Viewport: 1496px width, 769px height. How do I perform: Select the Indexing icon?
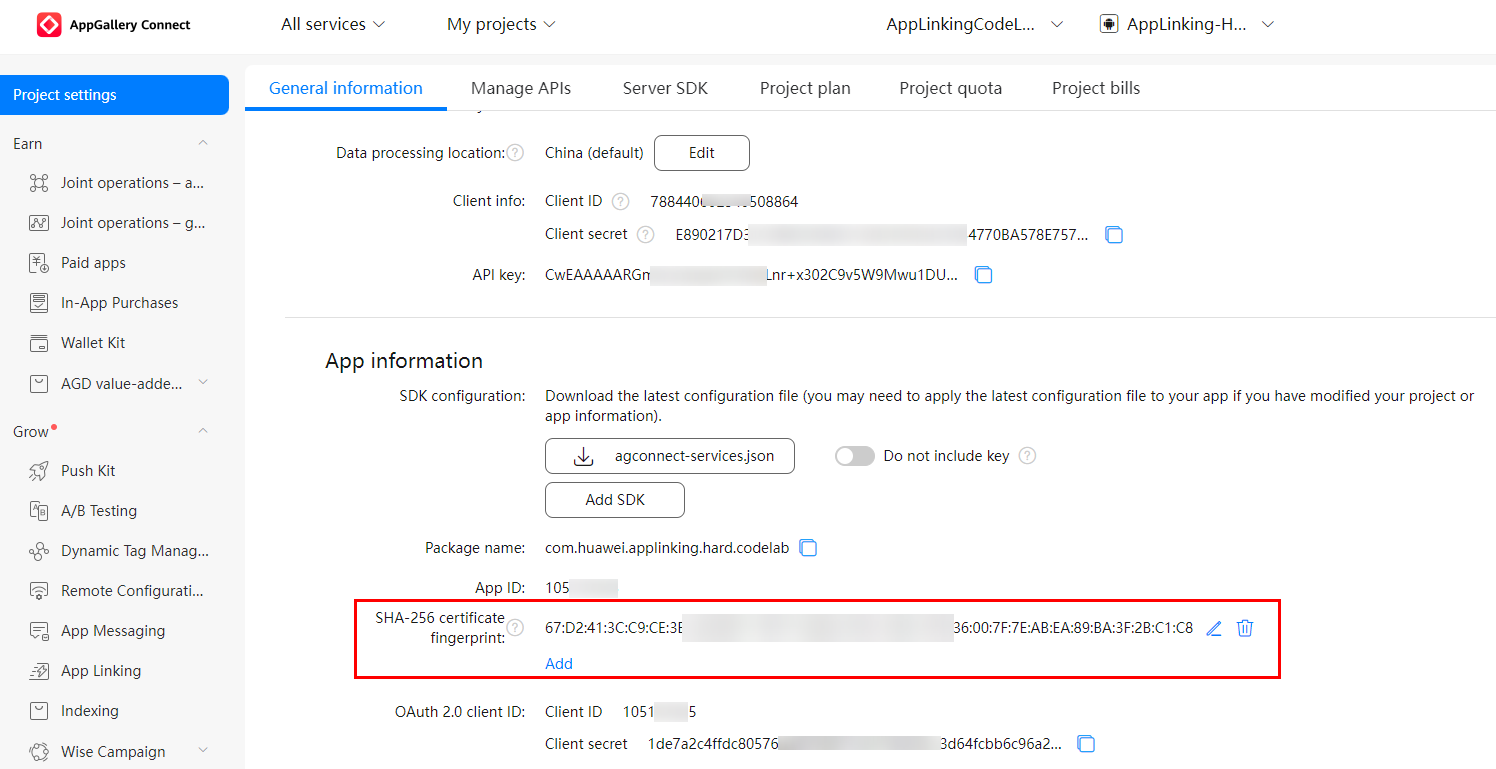pyautogui.click(x=39, y=711)
